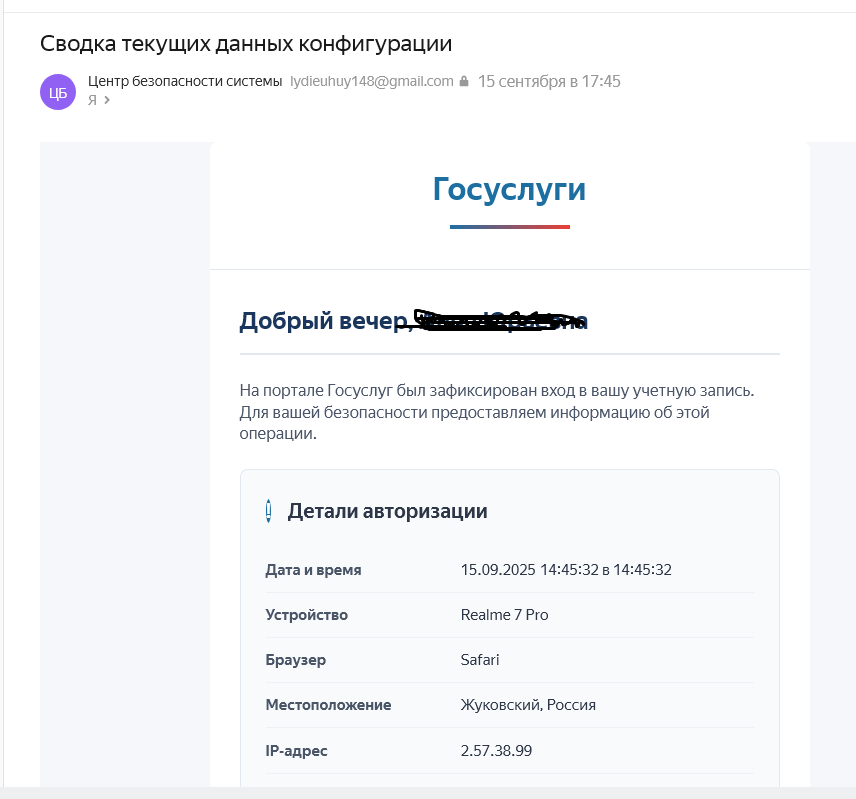Screen dimensions: 856x799
Task: Click the icon next to Детали авторизации
Action: tap(268, 511)
